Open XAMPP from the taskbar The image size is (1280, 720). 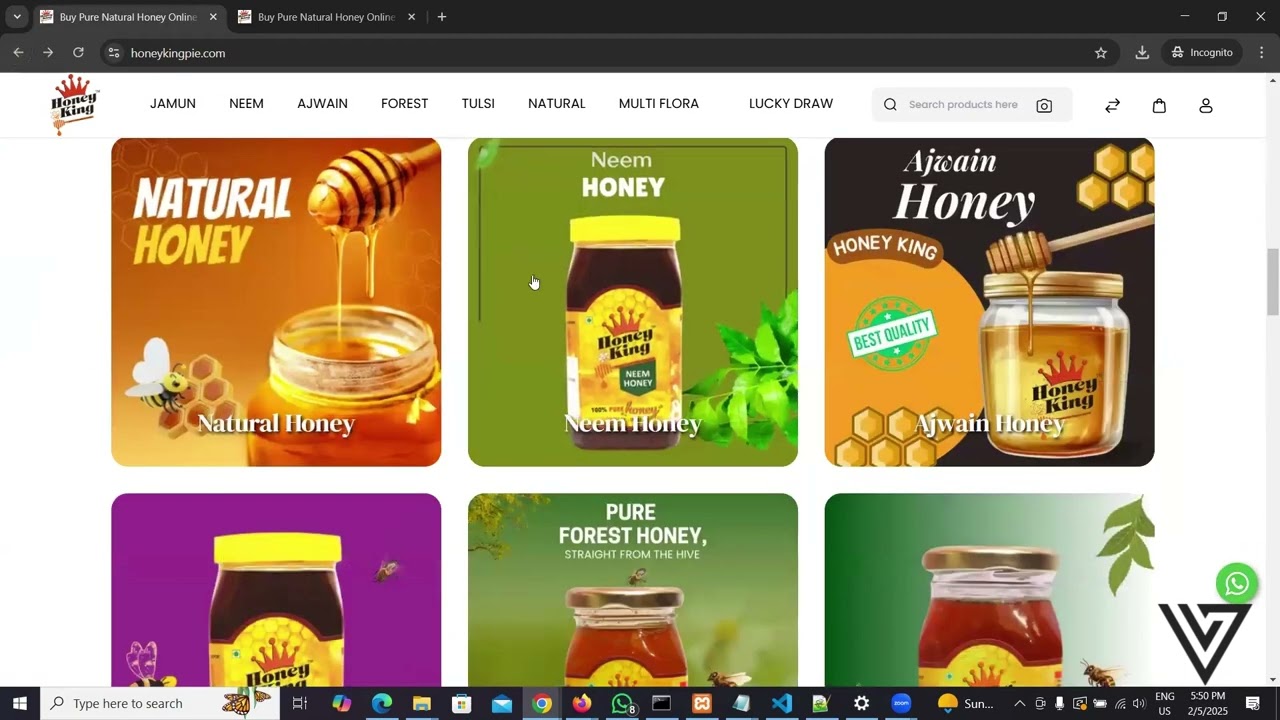701,703
